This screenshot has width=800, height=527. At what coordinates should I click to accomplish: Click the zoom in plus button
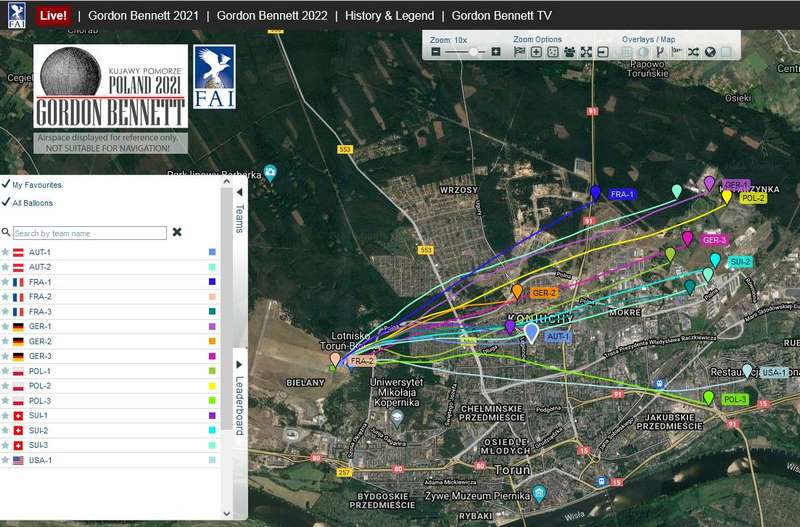[x=496, y=51]
